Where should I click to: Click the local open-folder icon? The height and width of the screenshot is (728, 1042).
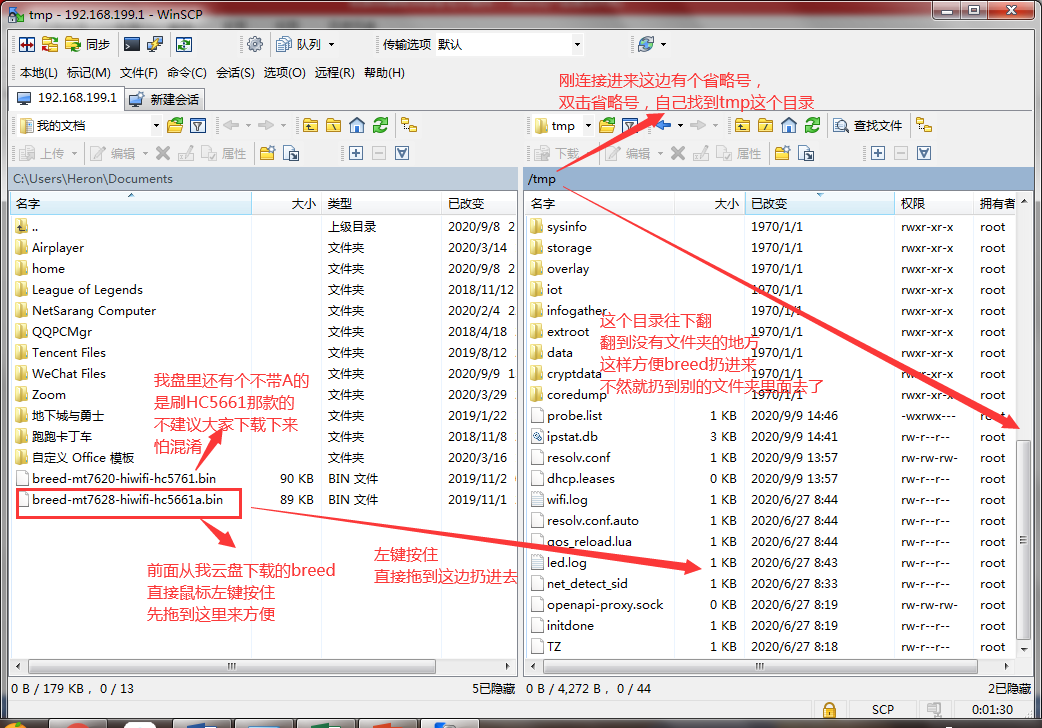175,125
